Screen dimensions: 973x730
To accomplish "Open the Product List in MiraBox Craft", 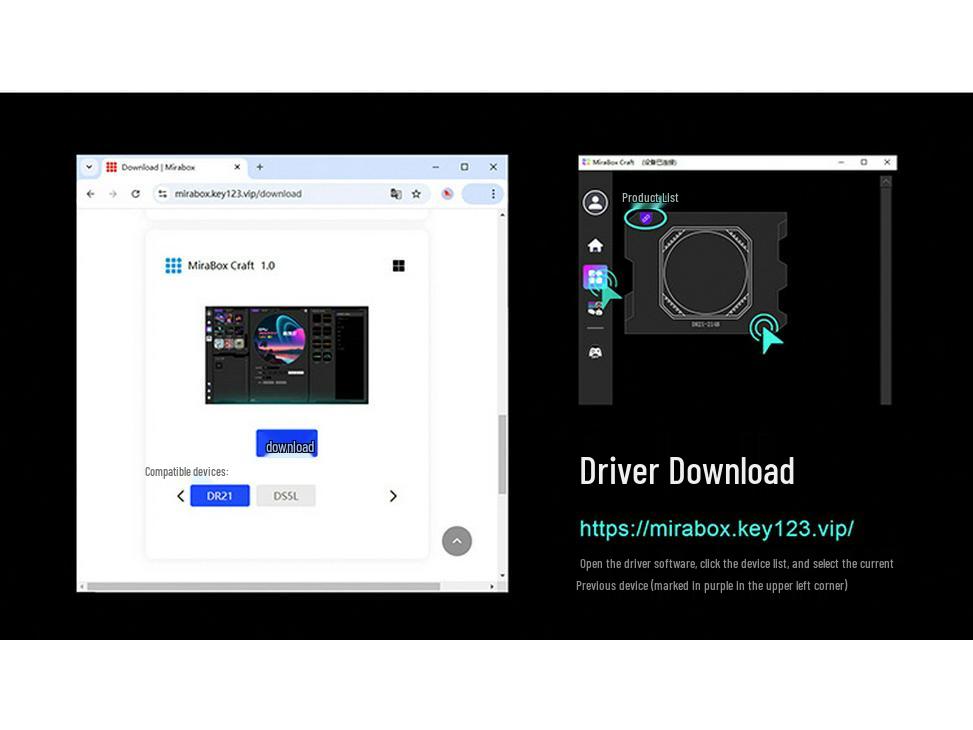I will [x=596, y=278].
